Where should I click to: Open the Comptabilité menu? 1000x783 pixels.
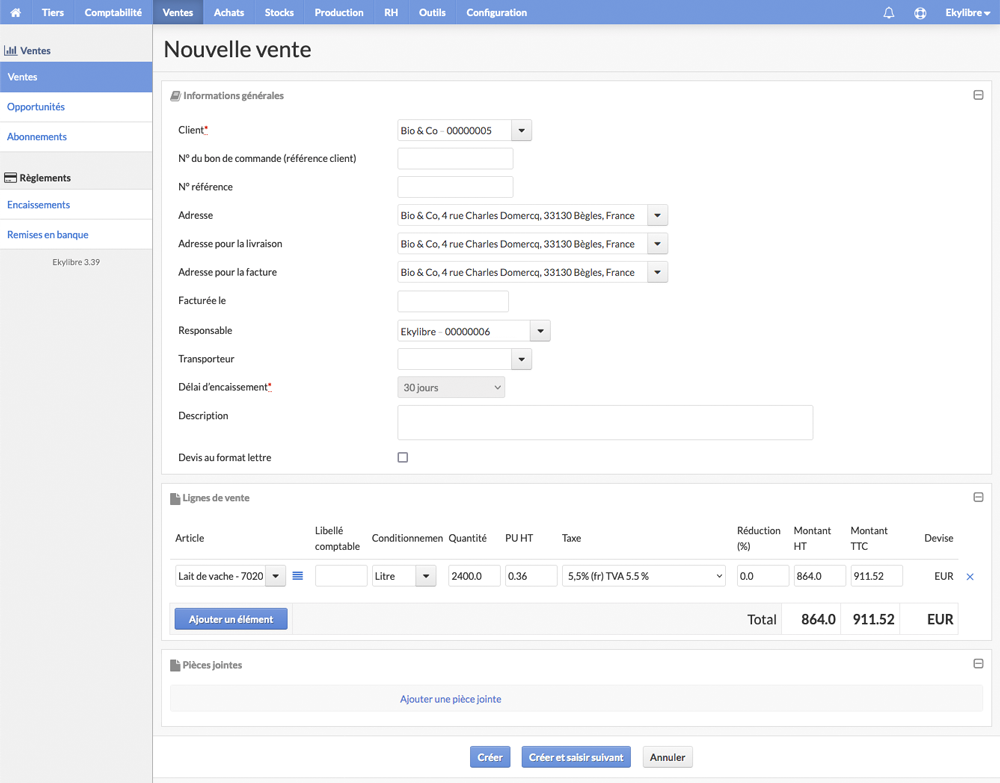113,12
